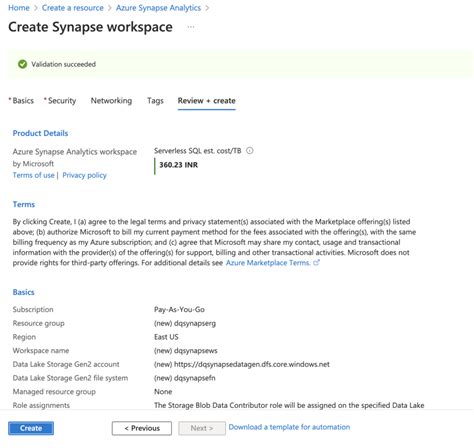
Task: Open the Azure Synapse Analytics breadcrumb
Action: click(x=158, y=8)
